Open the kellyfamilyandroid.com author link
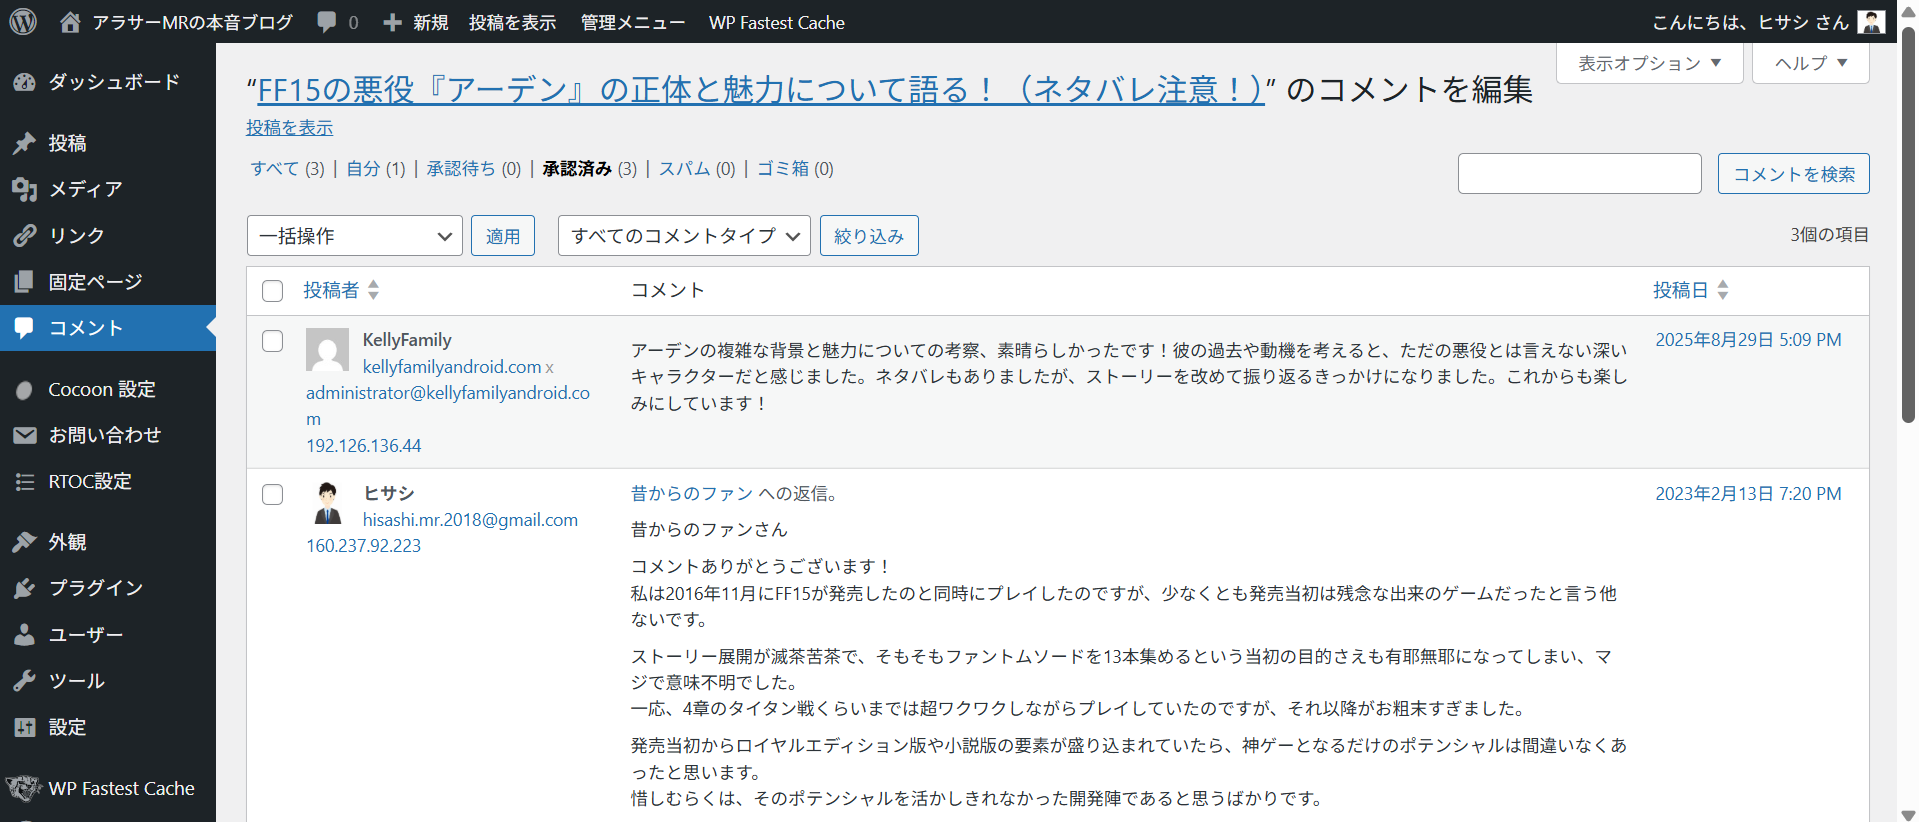 click(x=452, y=367)
